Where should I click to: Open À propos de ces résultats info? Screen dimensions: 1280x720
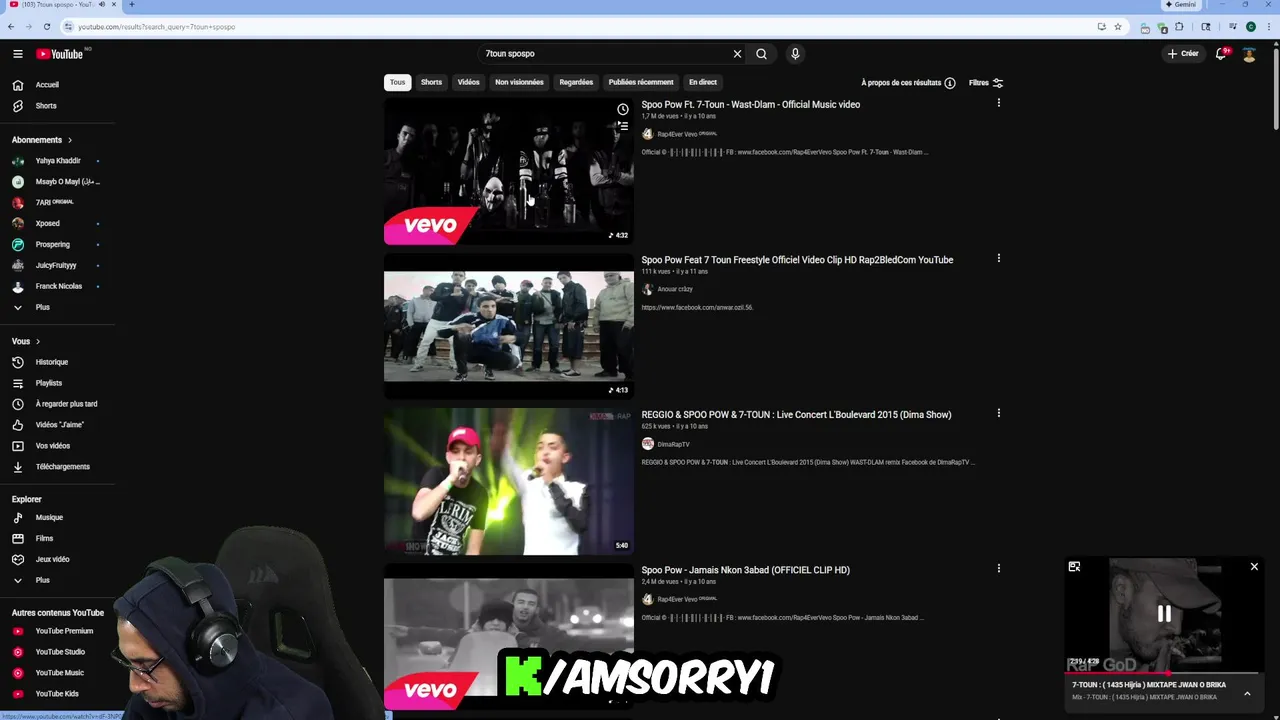[x=908, y=83]
